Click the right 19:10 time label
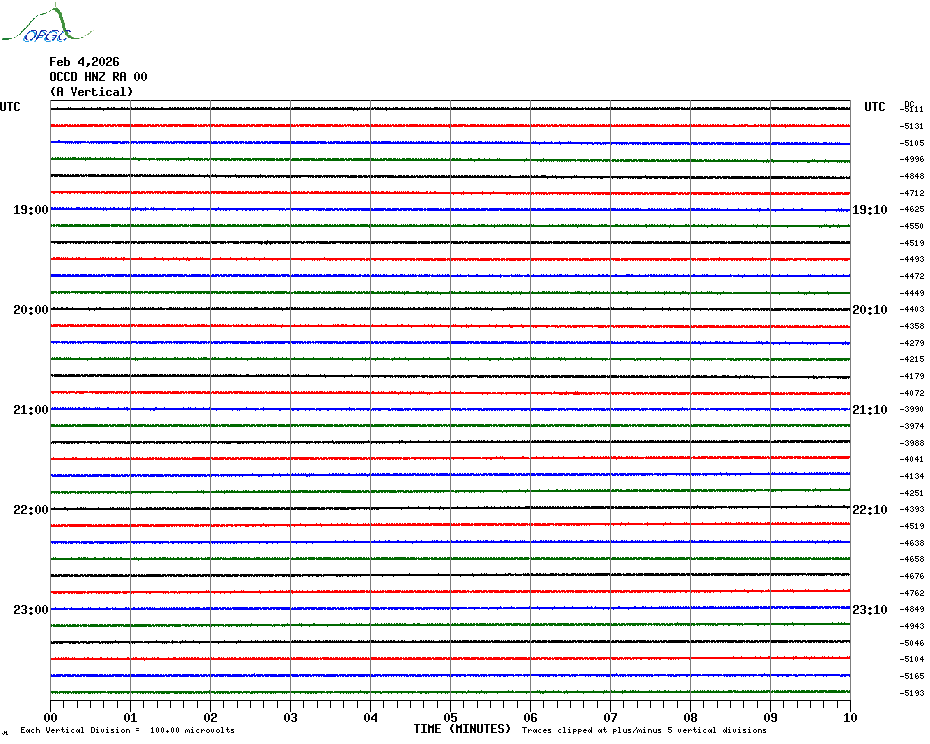The image size is (930, 744). (869, 210)
